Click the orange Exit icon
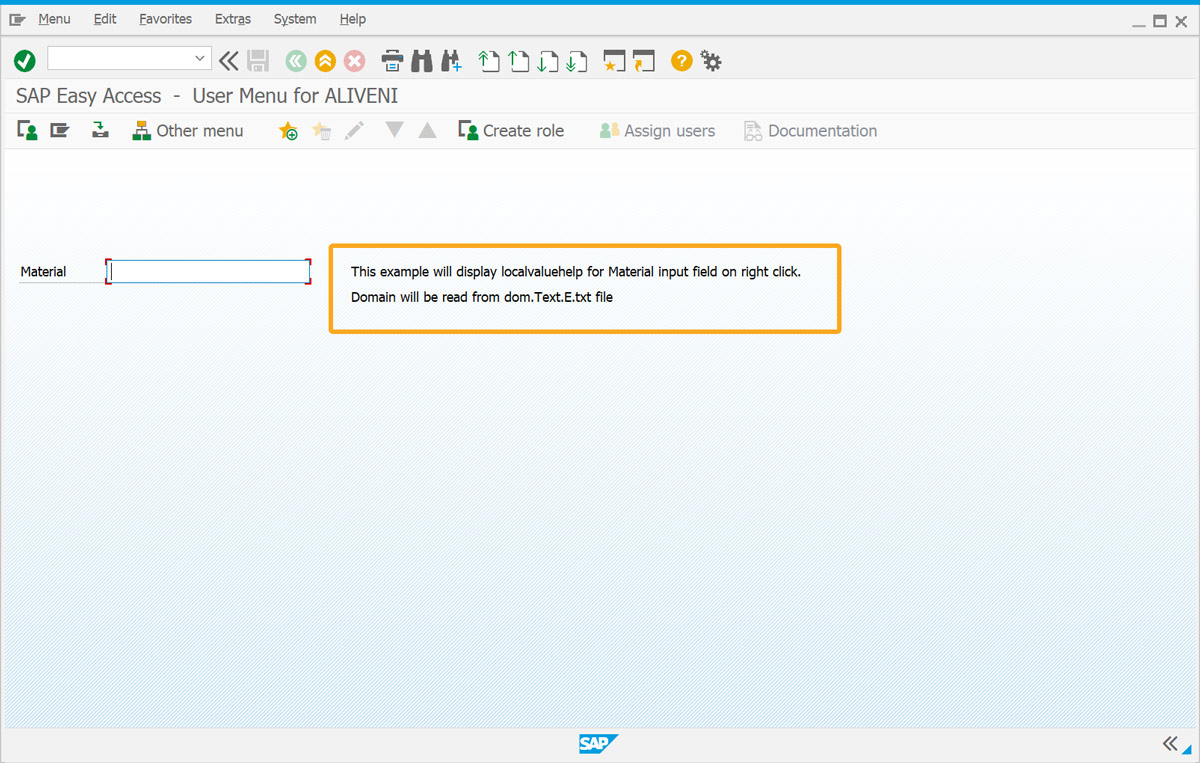The image size is (1200, 763). click(325, 61)
